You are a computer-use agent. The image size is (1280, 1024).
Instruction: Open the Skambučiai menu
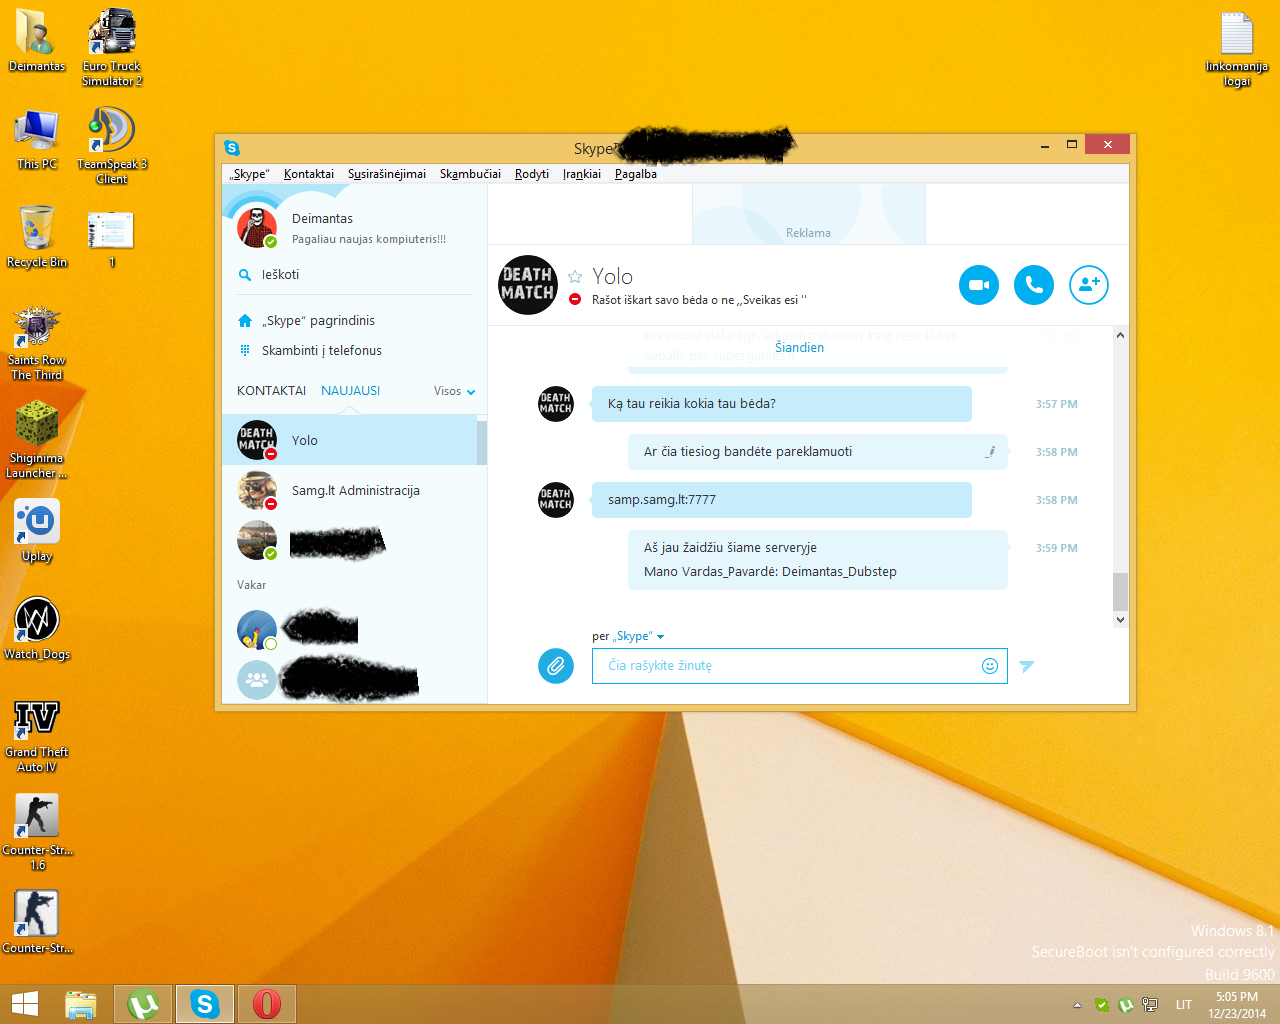(470, 174)
